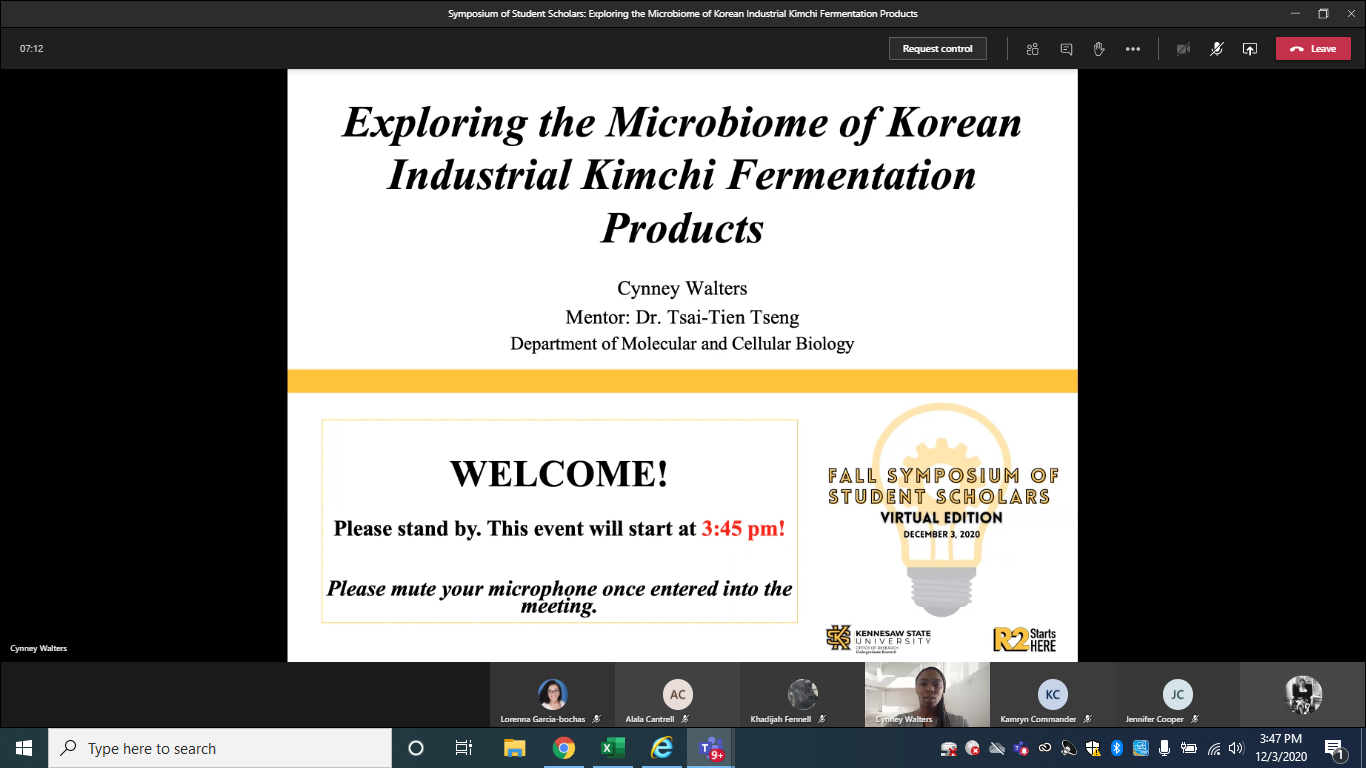Click the Request control button
Screen dimensions: 1366x768
click(x=937, y=49)
